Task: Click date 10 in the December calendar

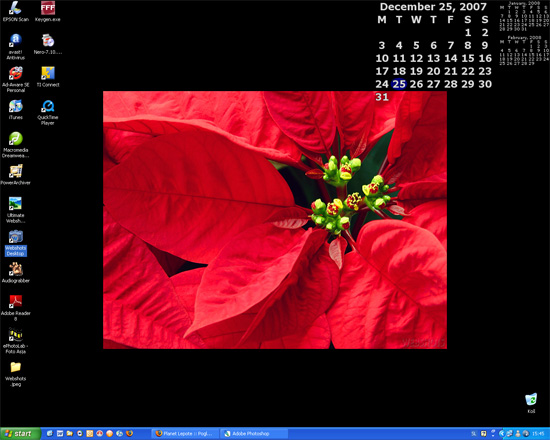Action: pos(382,58)
